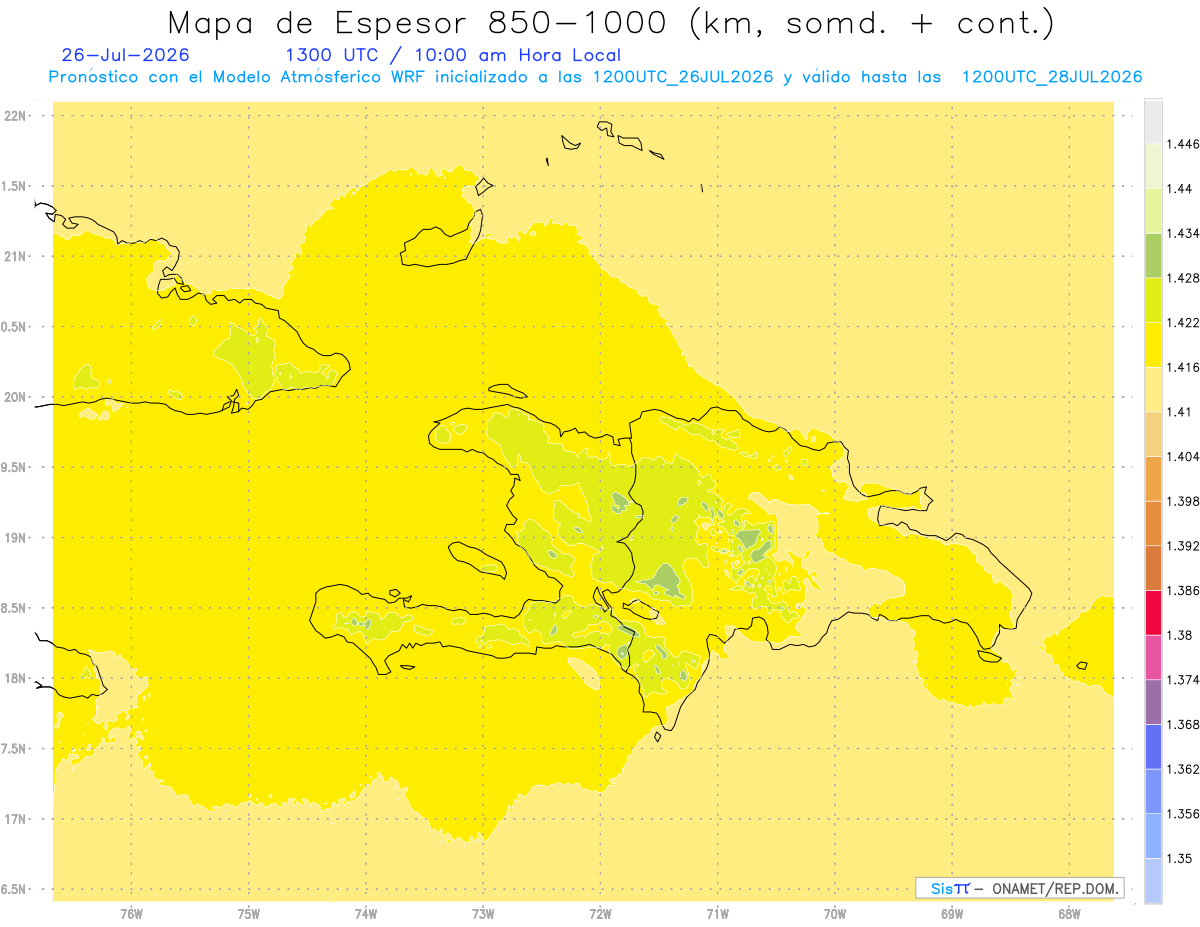This screenshot has width=1200, height=927.
Task: Click the 71W longitude axis label
Action: click(x=717, y=914)
